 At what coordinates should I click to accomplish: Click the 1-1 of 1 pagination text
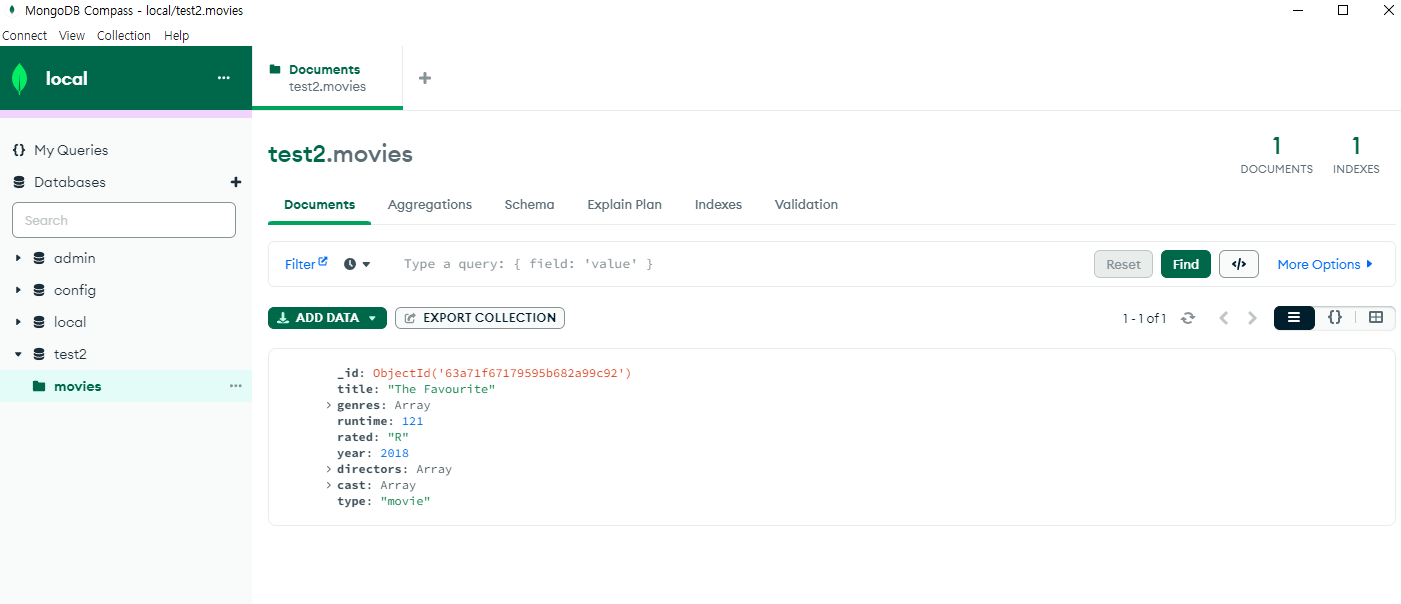[x=1144, y=318]
